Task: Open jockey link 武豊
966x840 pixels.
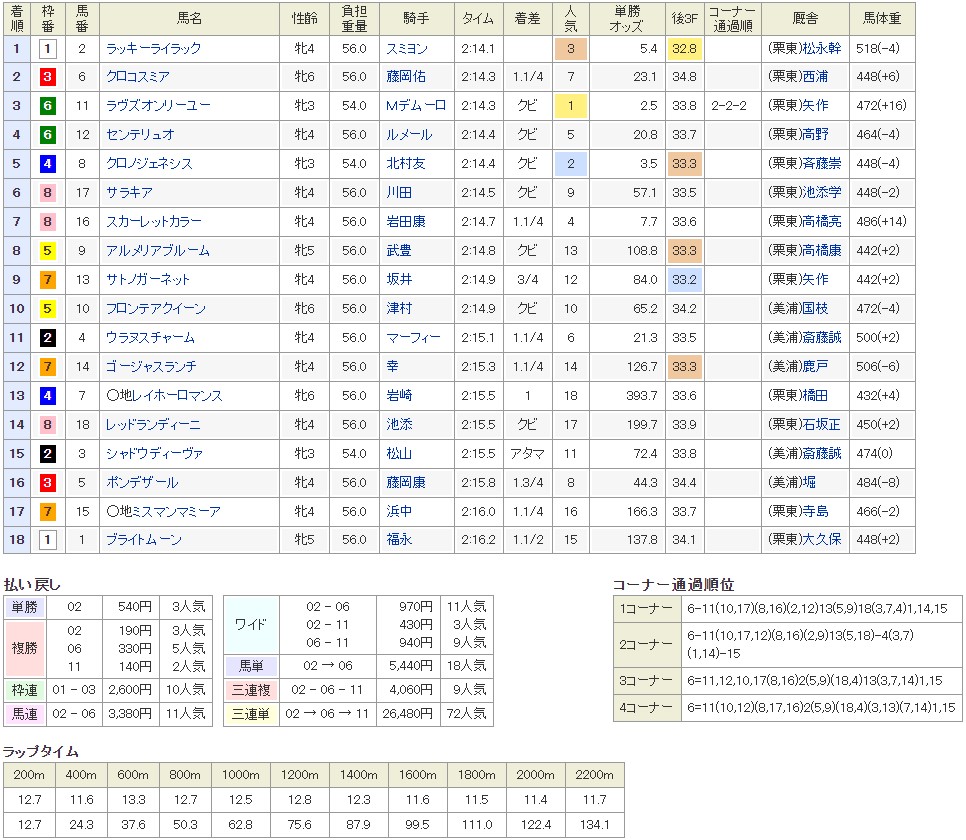Action: [399, 251]
